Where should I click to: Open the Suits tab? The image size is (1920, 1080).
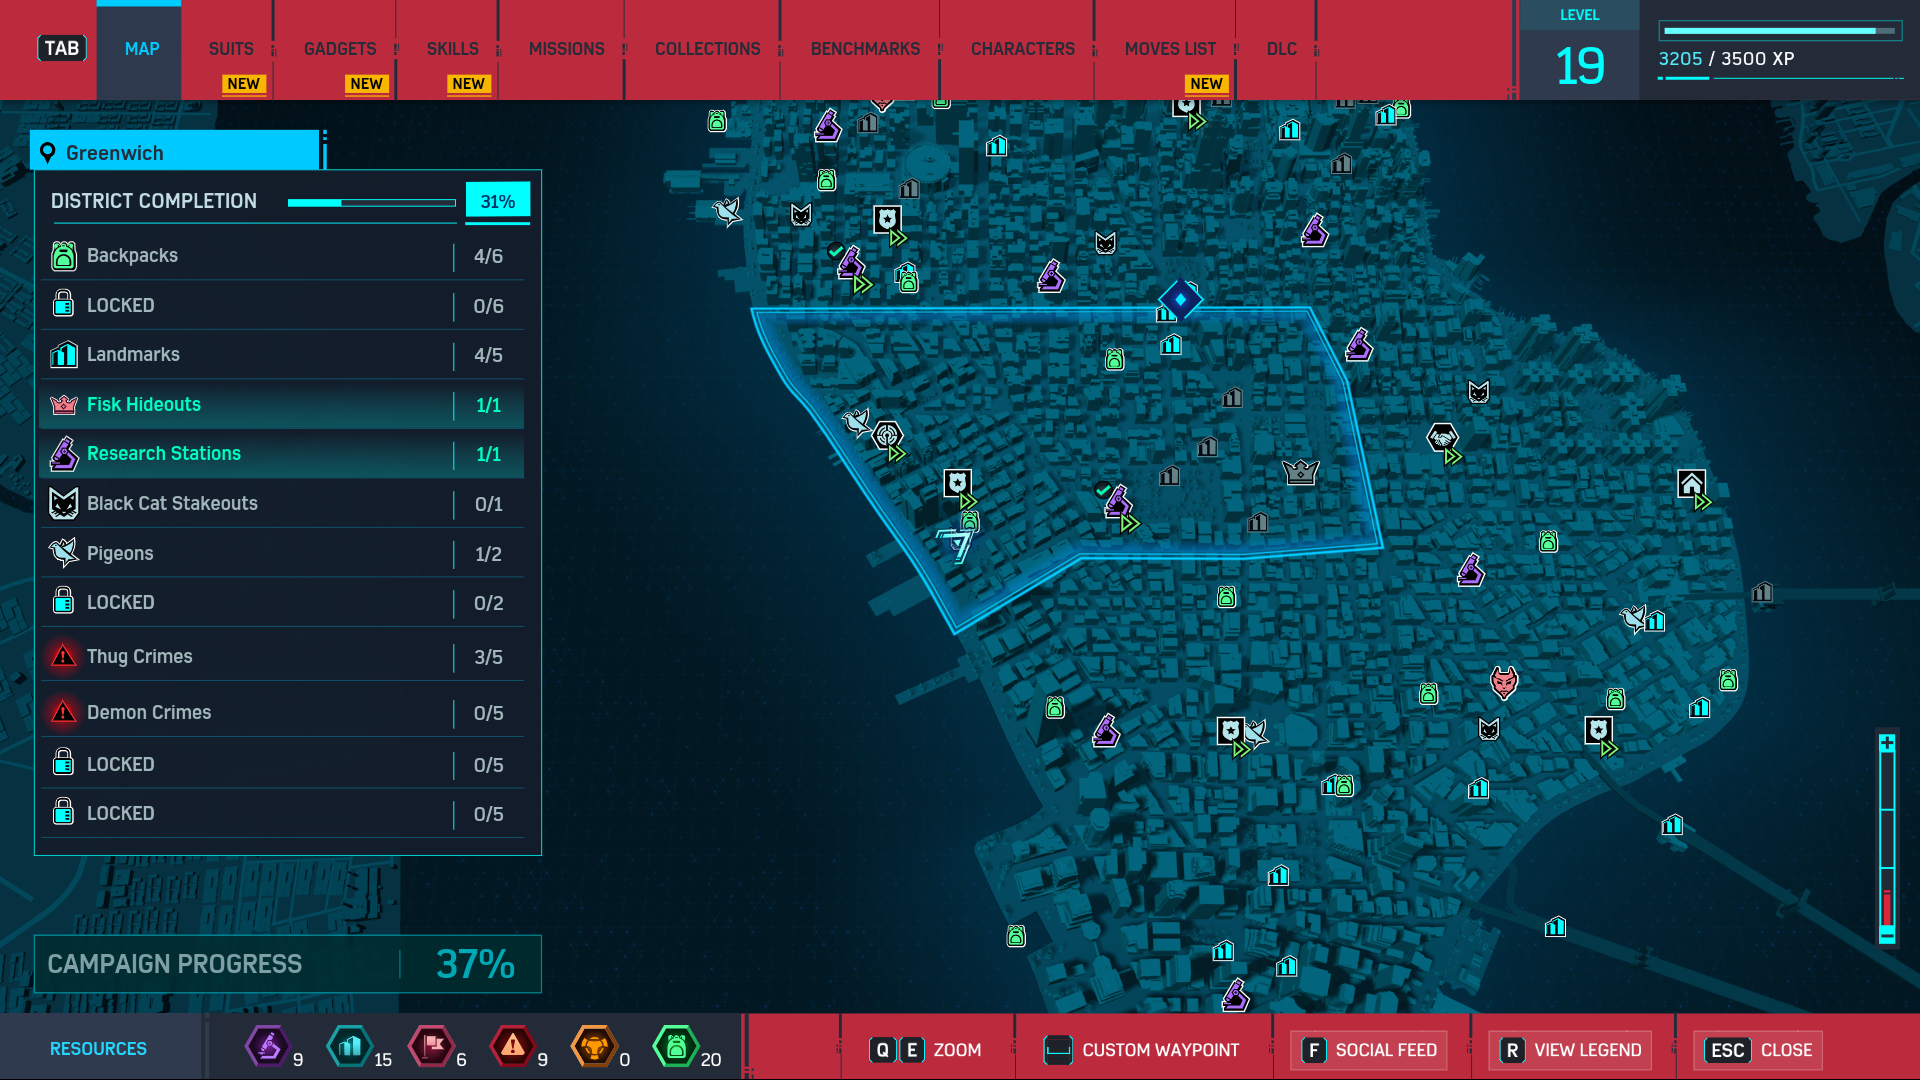point(230,49)
